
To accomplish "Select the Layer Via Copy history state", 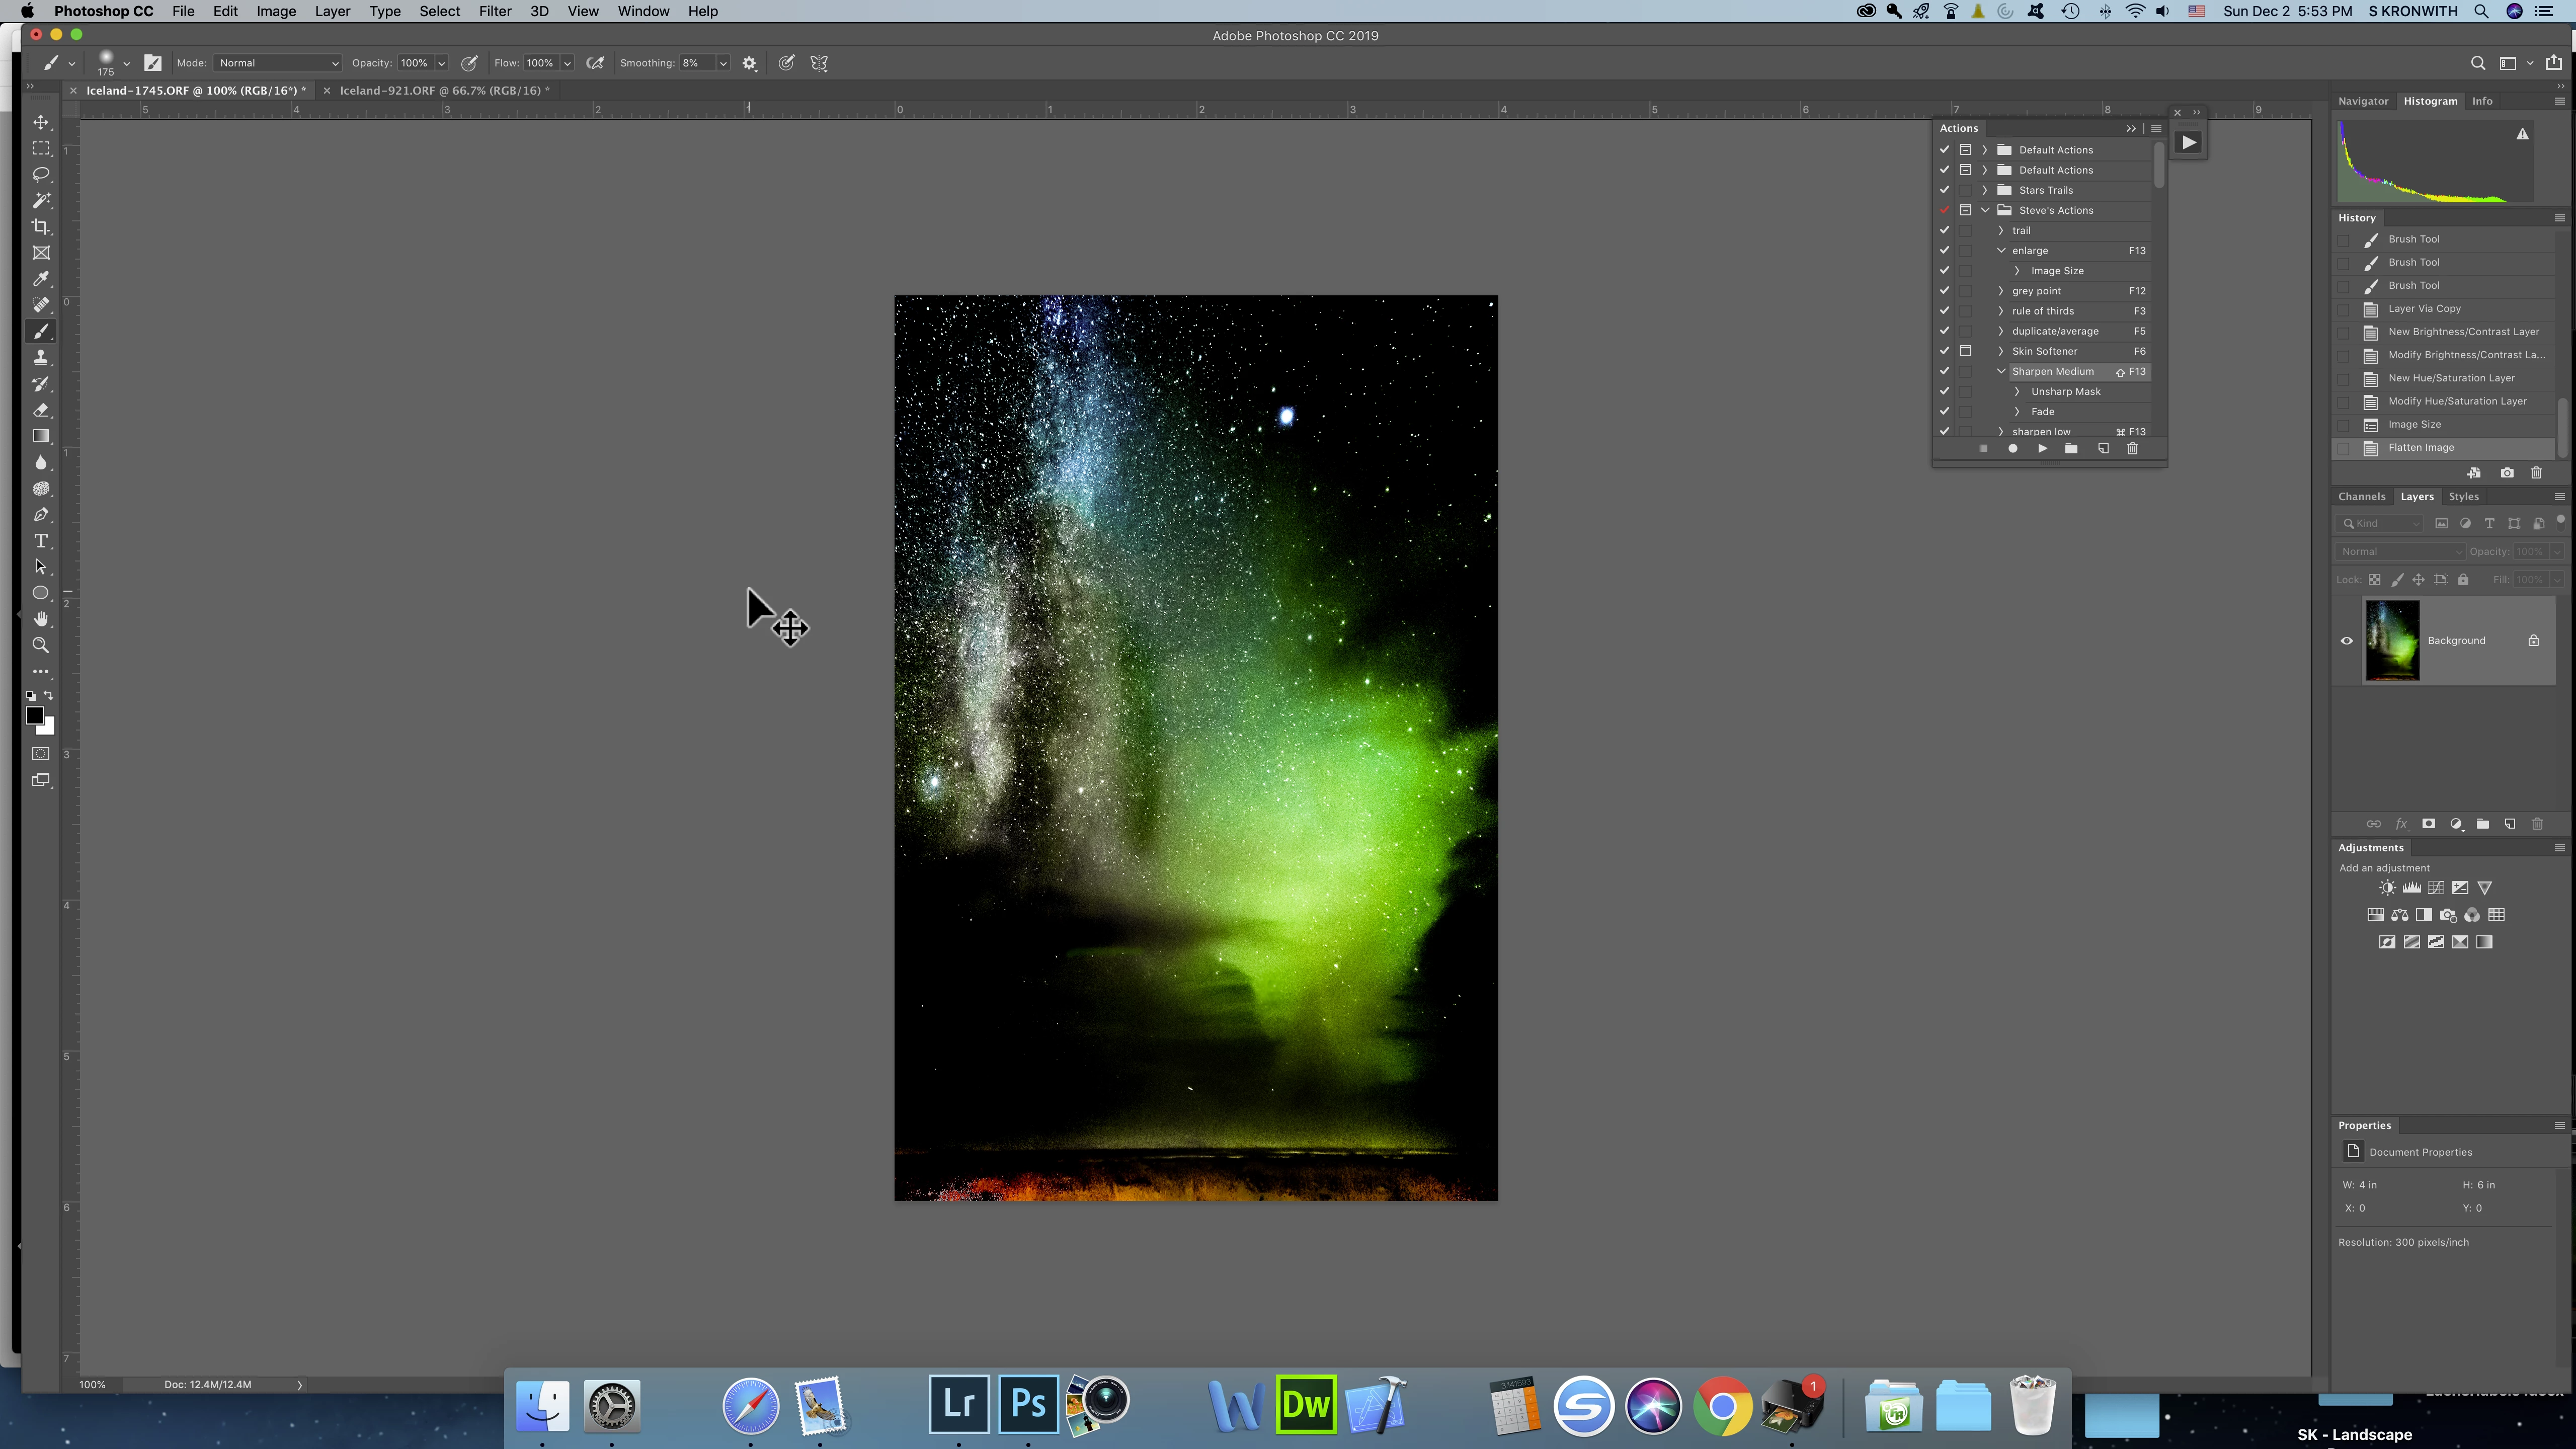I will pyautogui.click(x=2424, y=309).
